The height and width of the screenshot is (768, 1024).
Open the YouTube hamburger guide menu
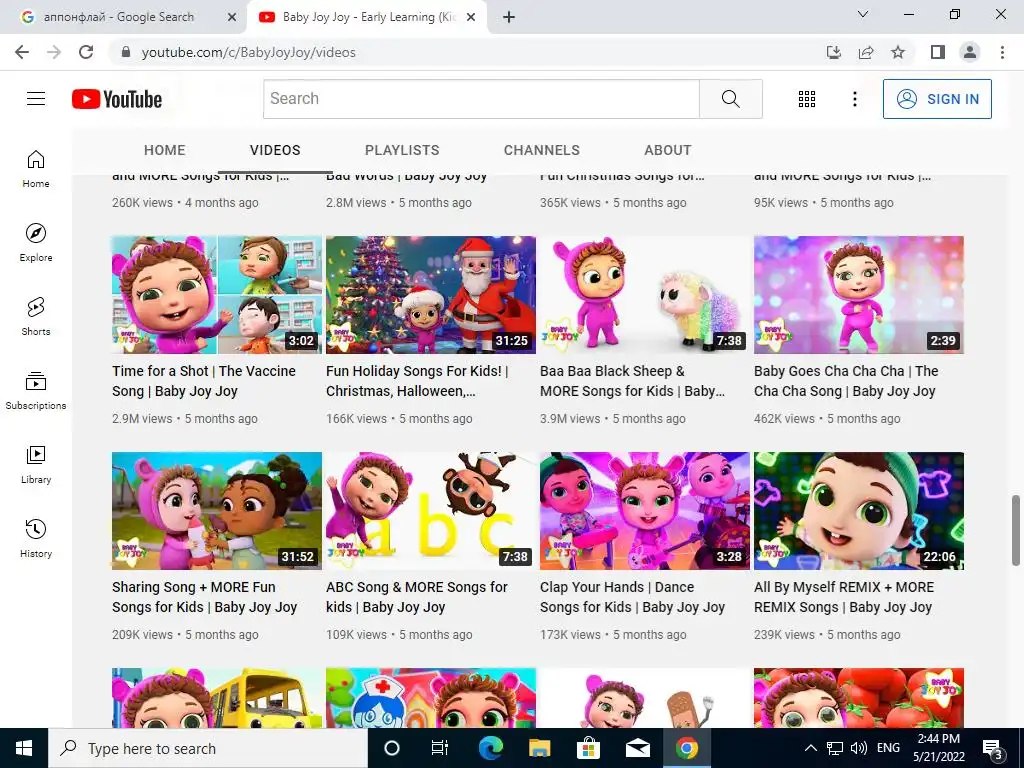coord(36,99)
